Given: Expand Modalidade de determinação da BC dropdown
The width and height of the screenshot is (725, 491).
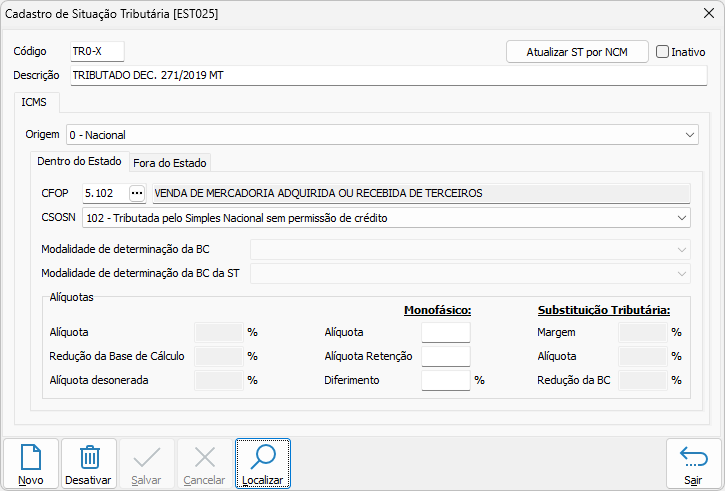Looking at the screenshot, I should pos(682,249).
